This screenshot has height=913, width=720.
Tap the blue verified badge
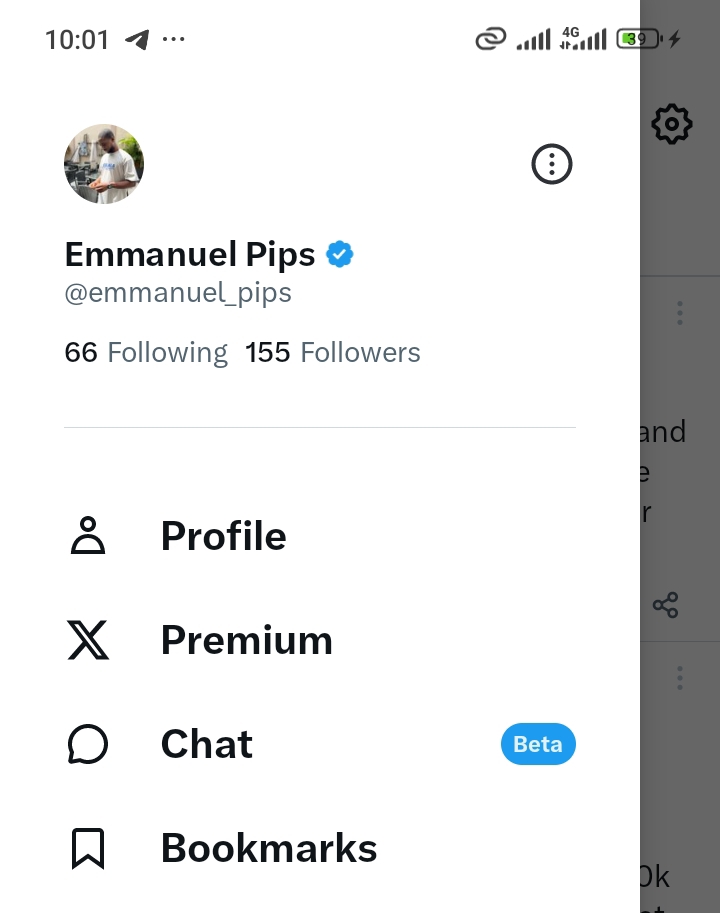click(339, 254)
